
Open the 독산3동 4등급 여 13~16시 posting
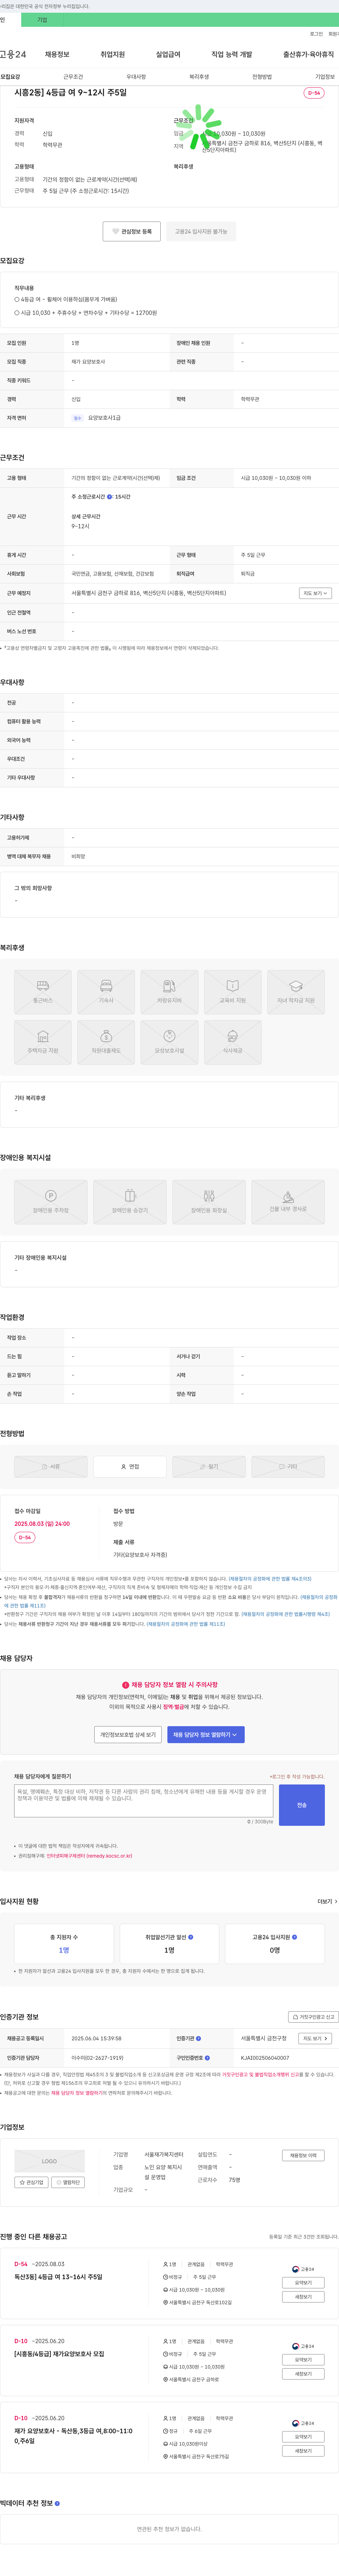[x=58, y=2277]
